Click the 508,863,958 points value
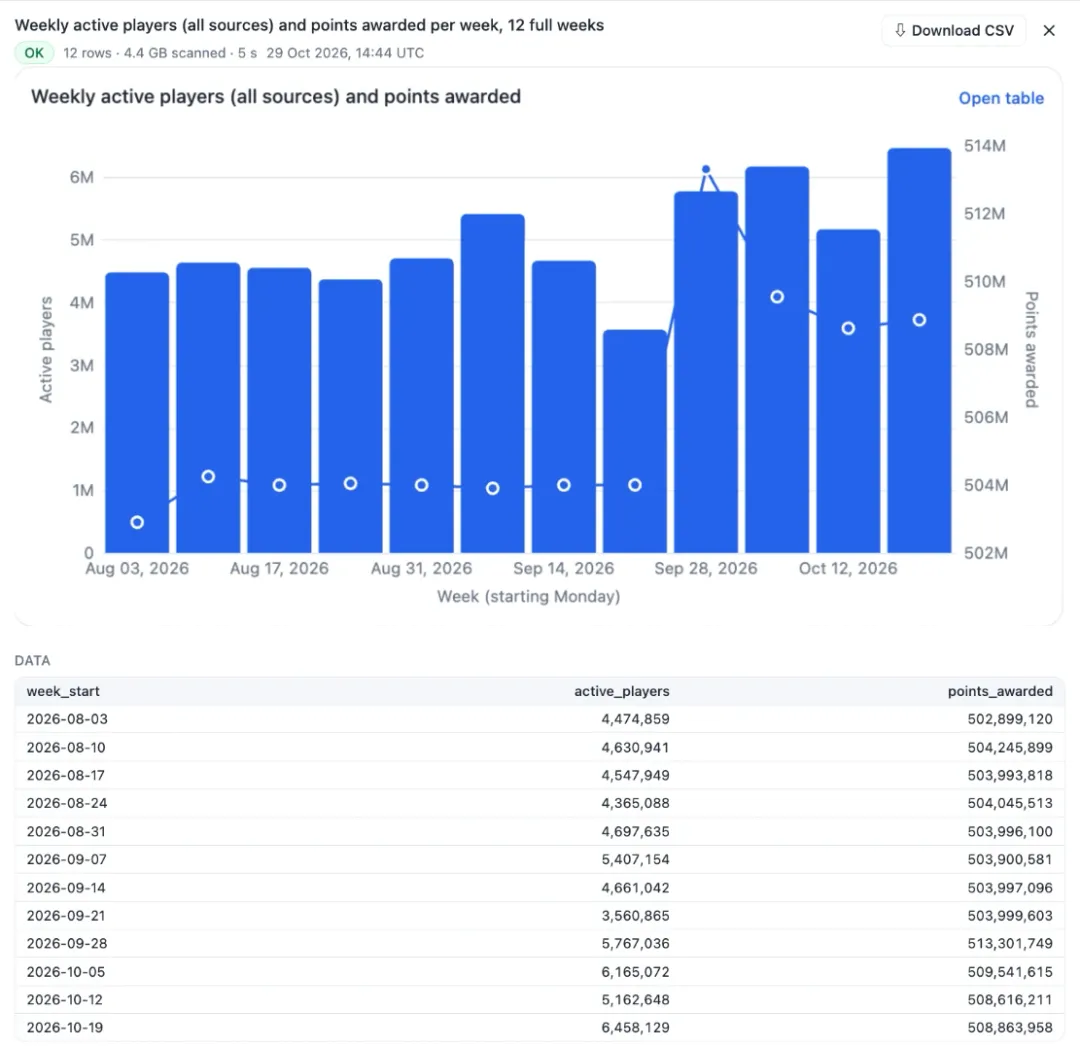This screenshot has height=1046, width=1080. [x=1010, y=1027]
